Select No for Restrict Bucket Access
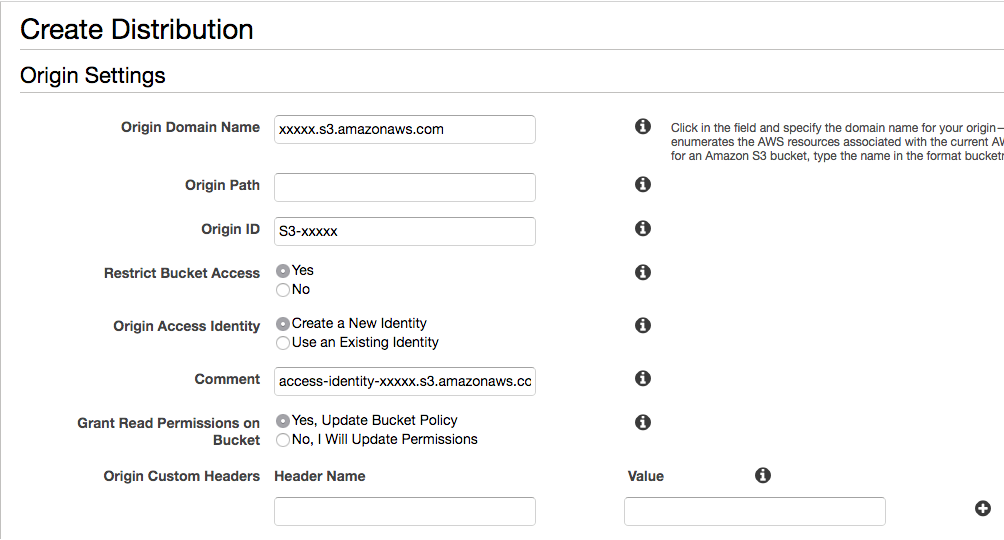 click(283, 290)
